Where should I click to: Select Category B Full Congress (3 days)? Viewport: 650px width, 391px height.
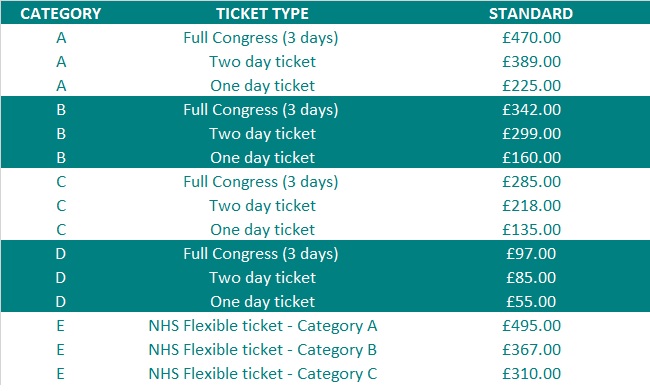[x=261, y=110]
